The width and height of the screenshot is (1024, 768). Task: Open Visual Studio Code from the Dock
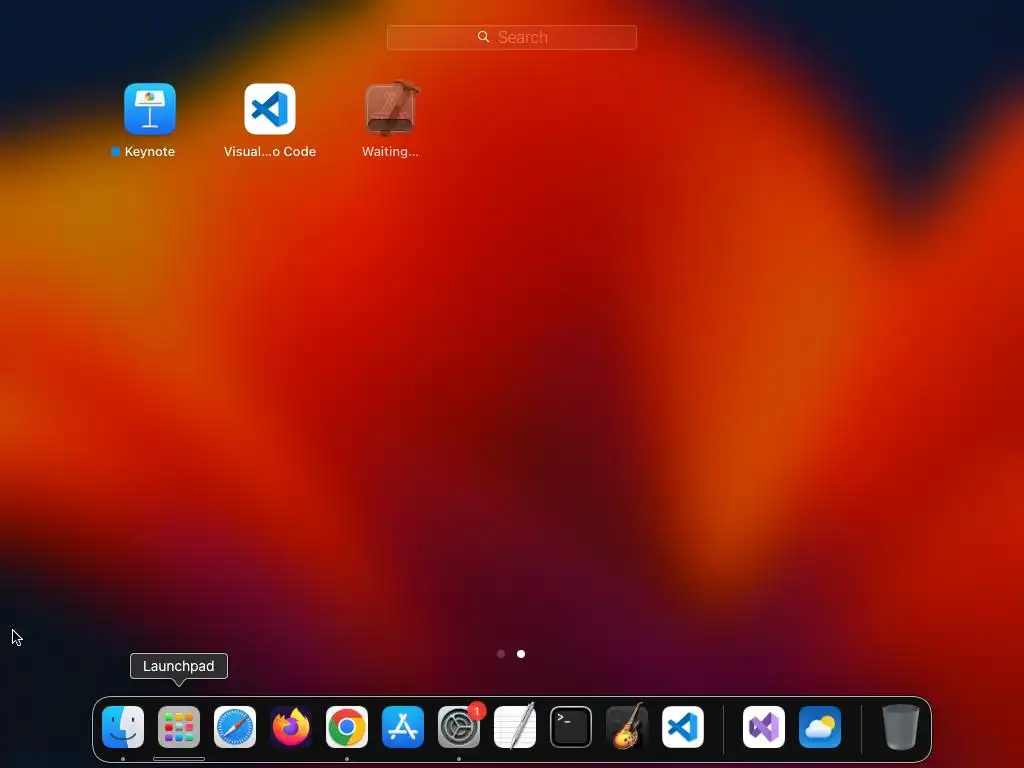[683, 727]
